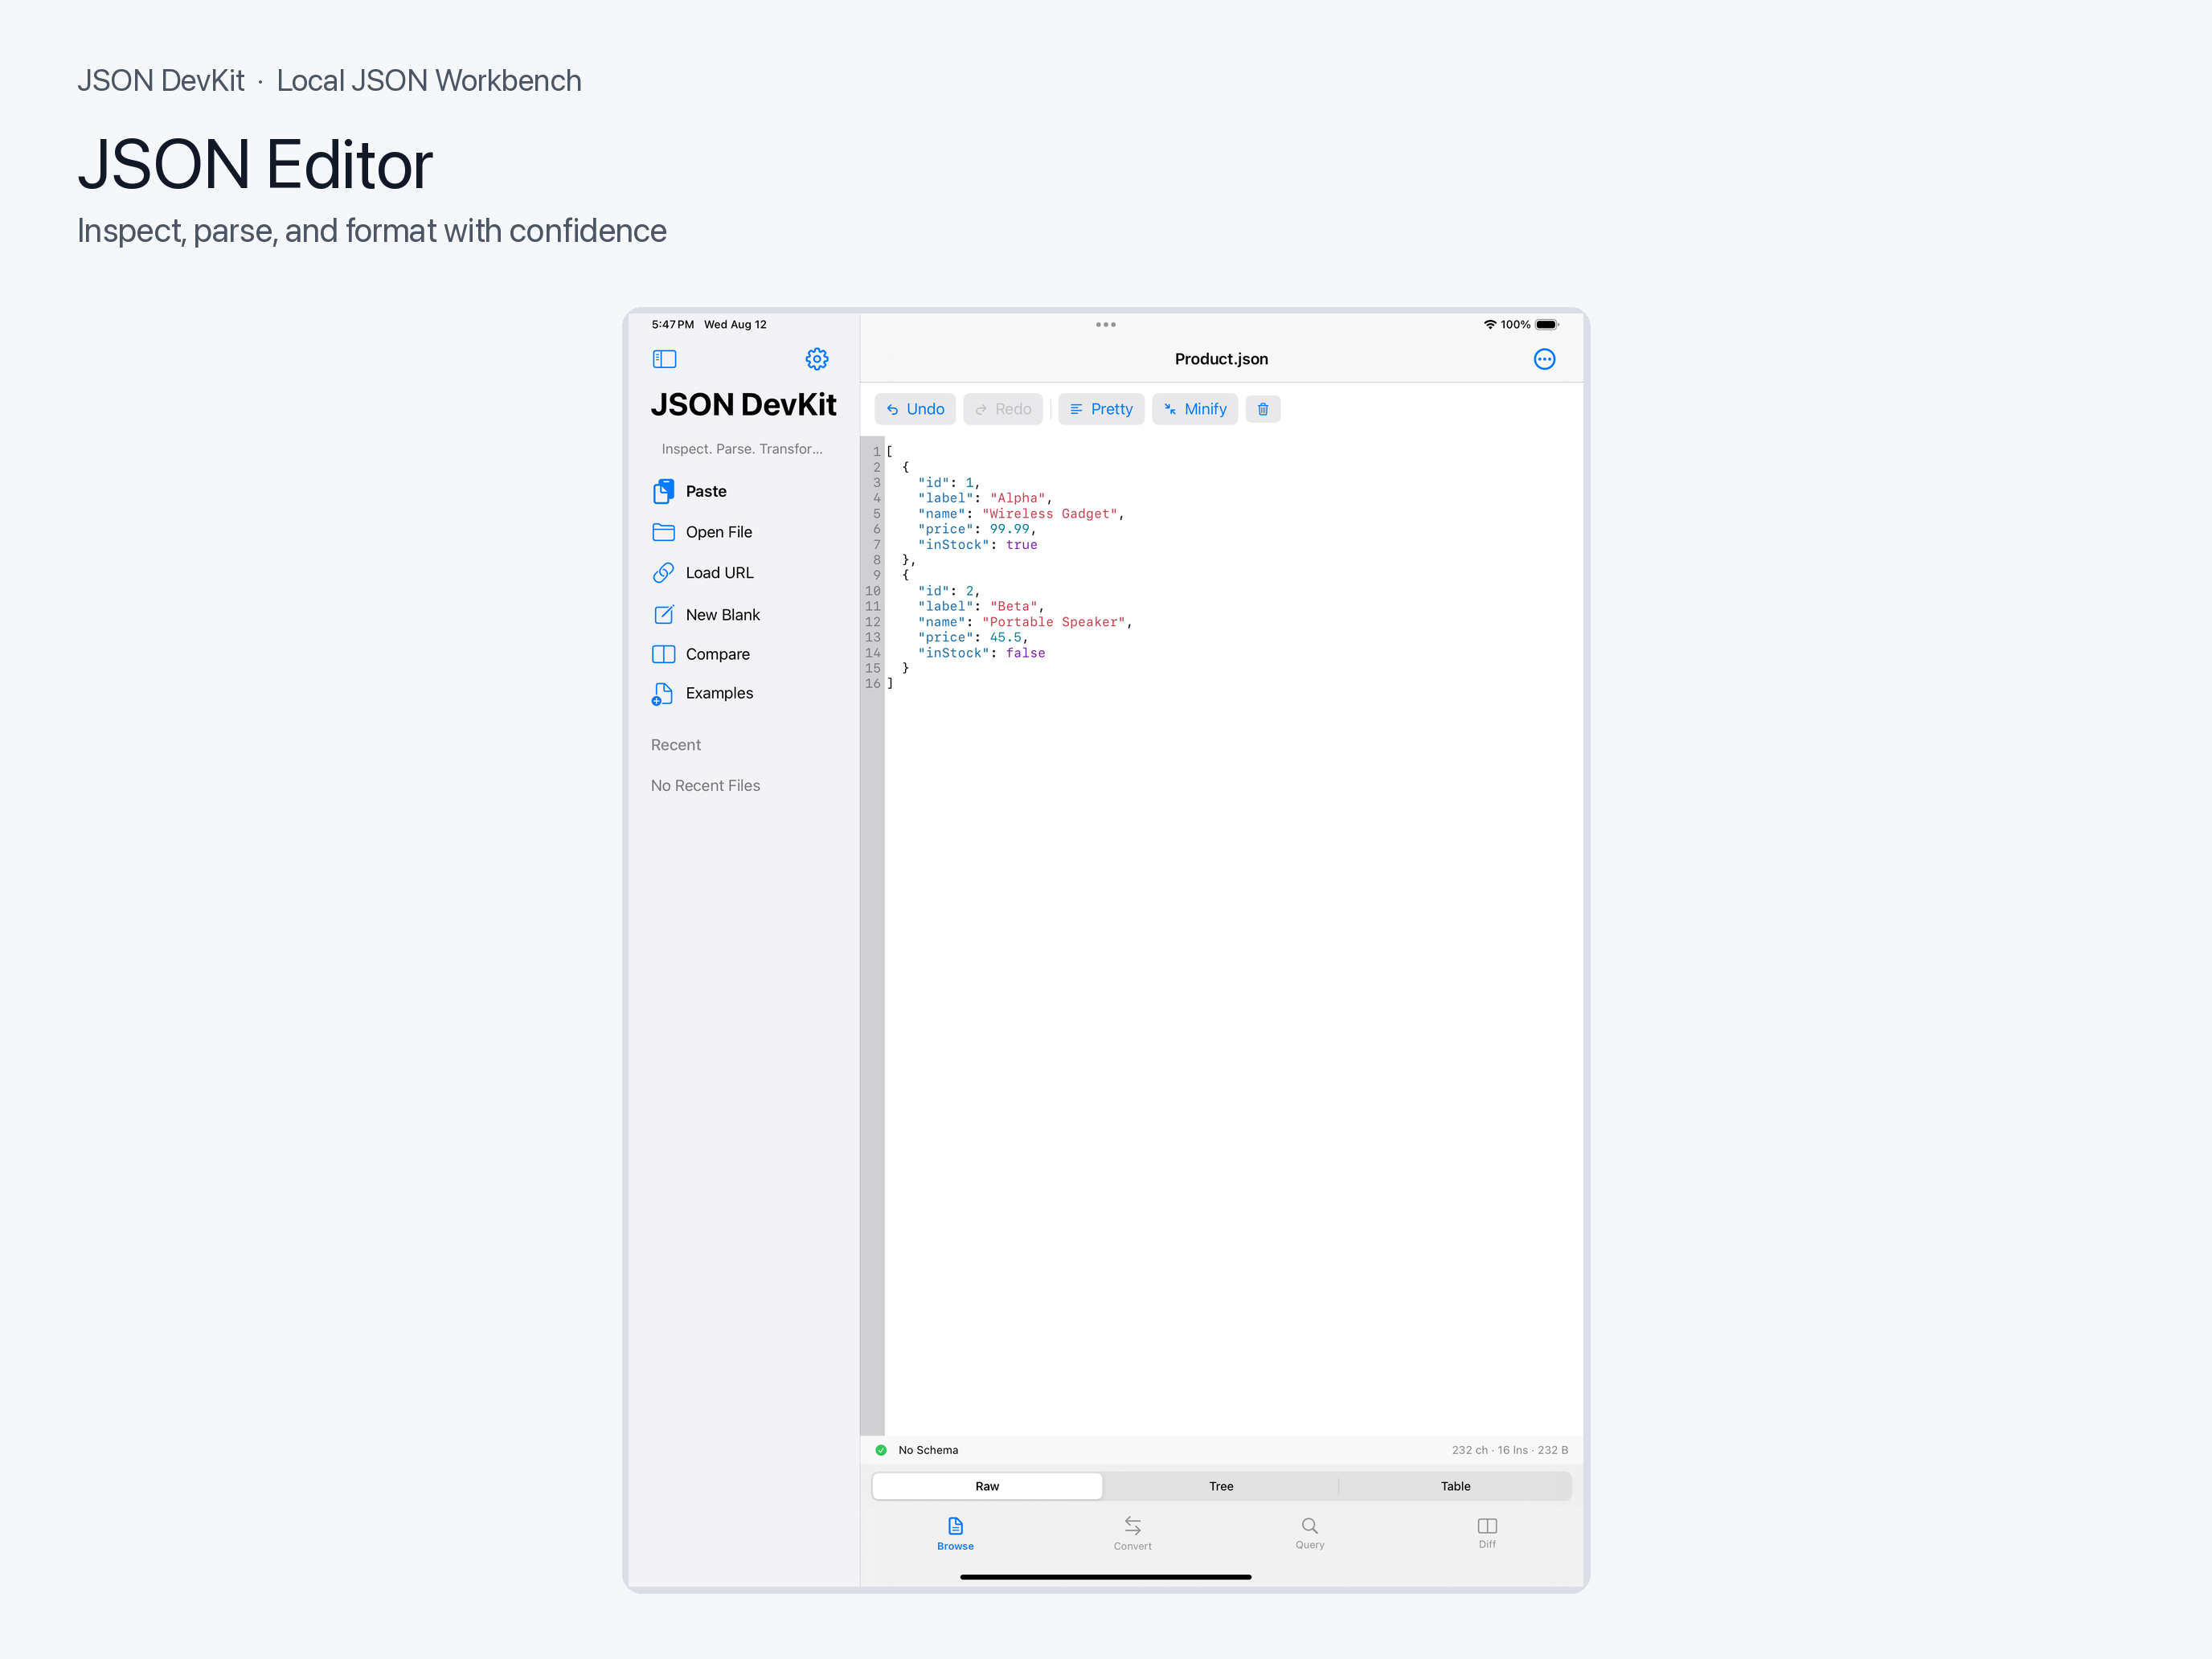The width and height of the screenshot is (2212, 1659).
Task: Click the Open File folder icon
Action: point(663,532)
